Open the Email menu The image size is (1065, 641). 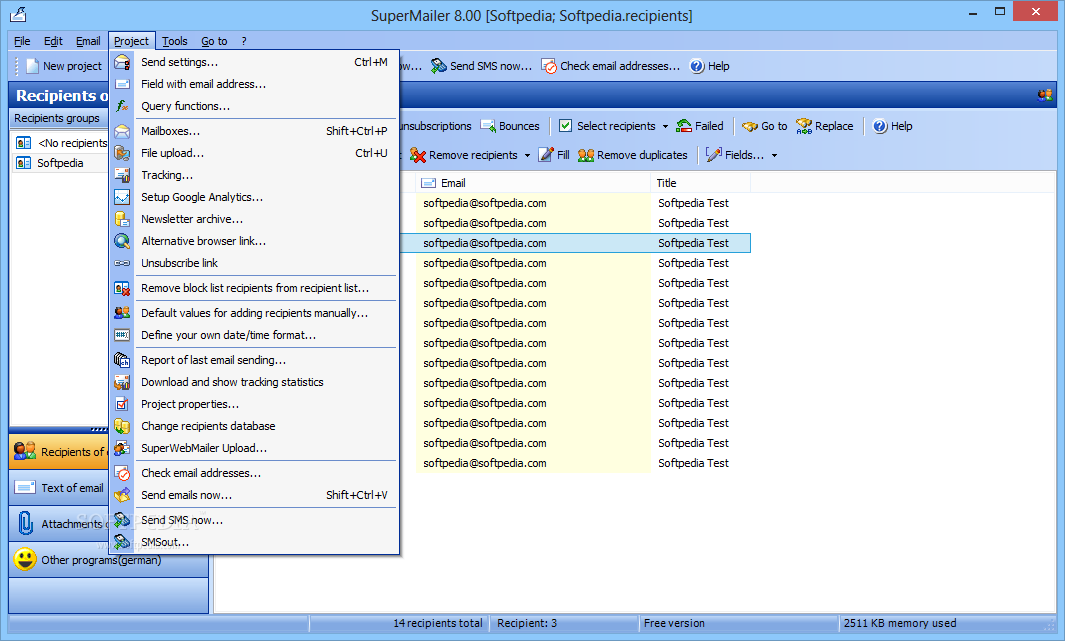tap(88, 41)
